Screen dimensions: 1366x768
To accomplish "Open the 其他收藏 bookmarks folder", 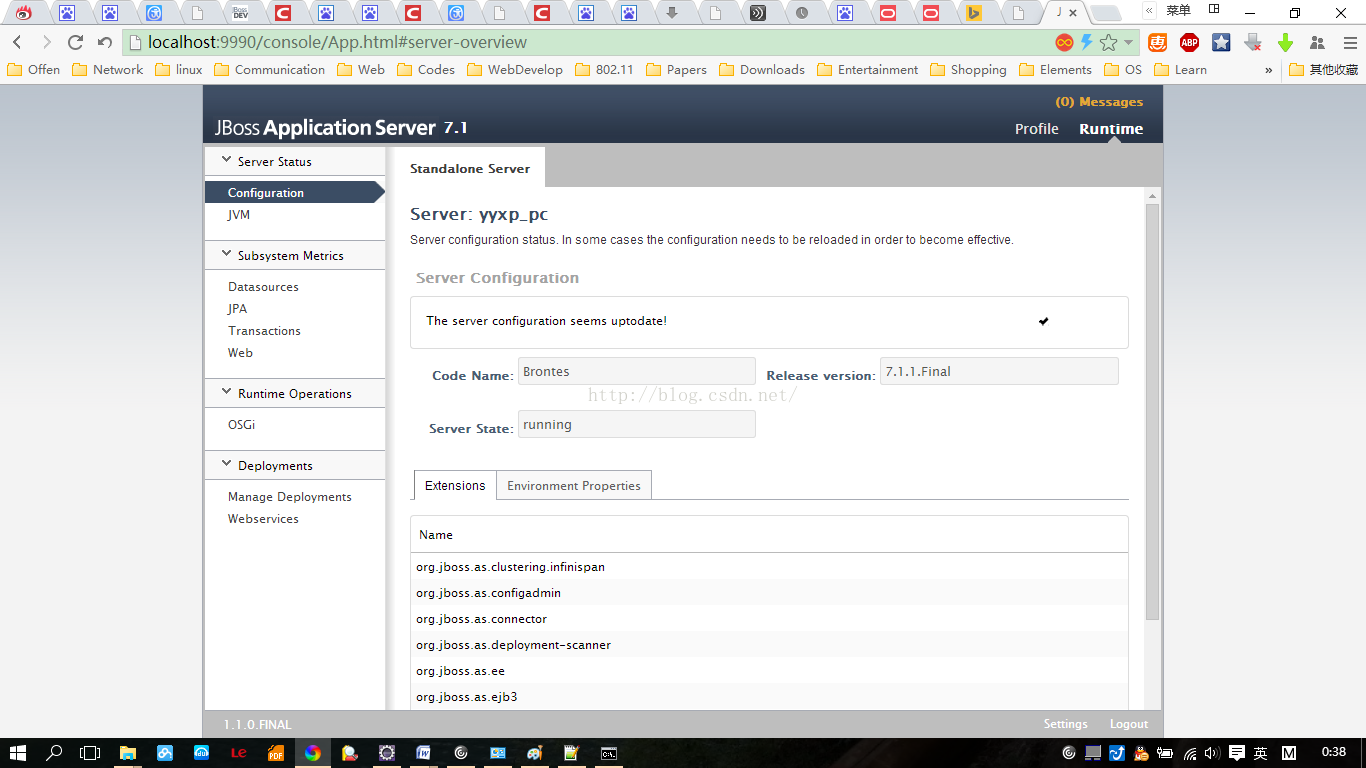I will point(1323,69).
